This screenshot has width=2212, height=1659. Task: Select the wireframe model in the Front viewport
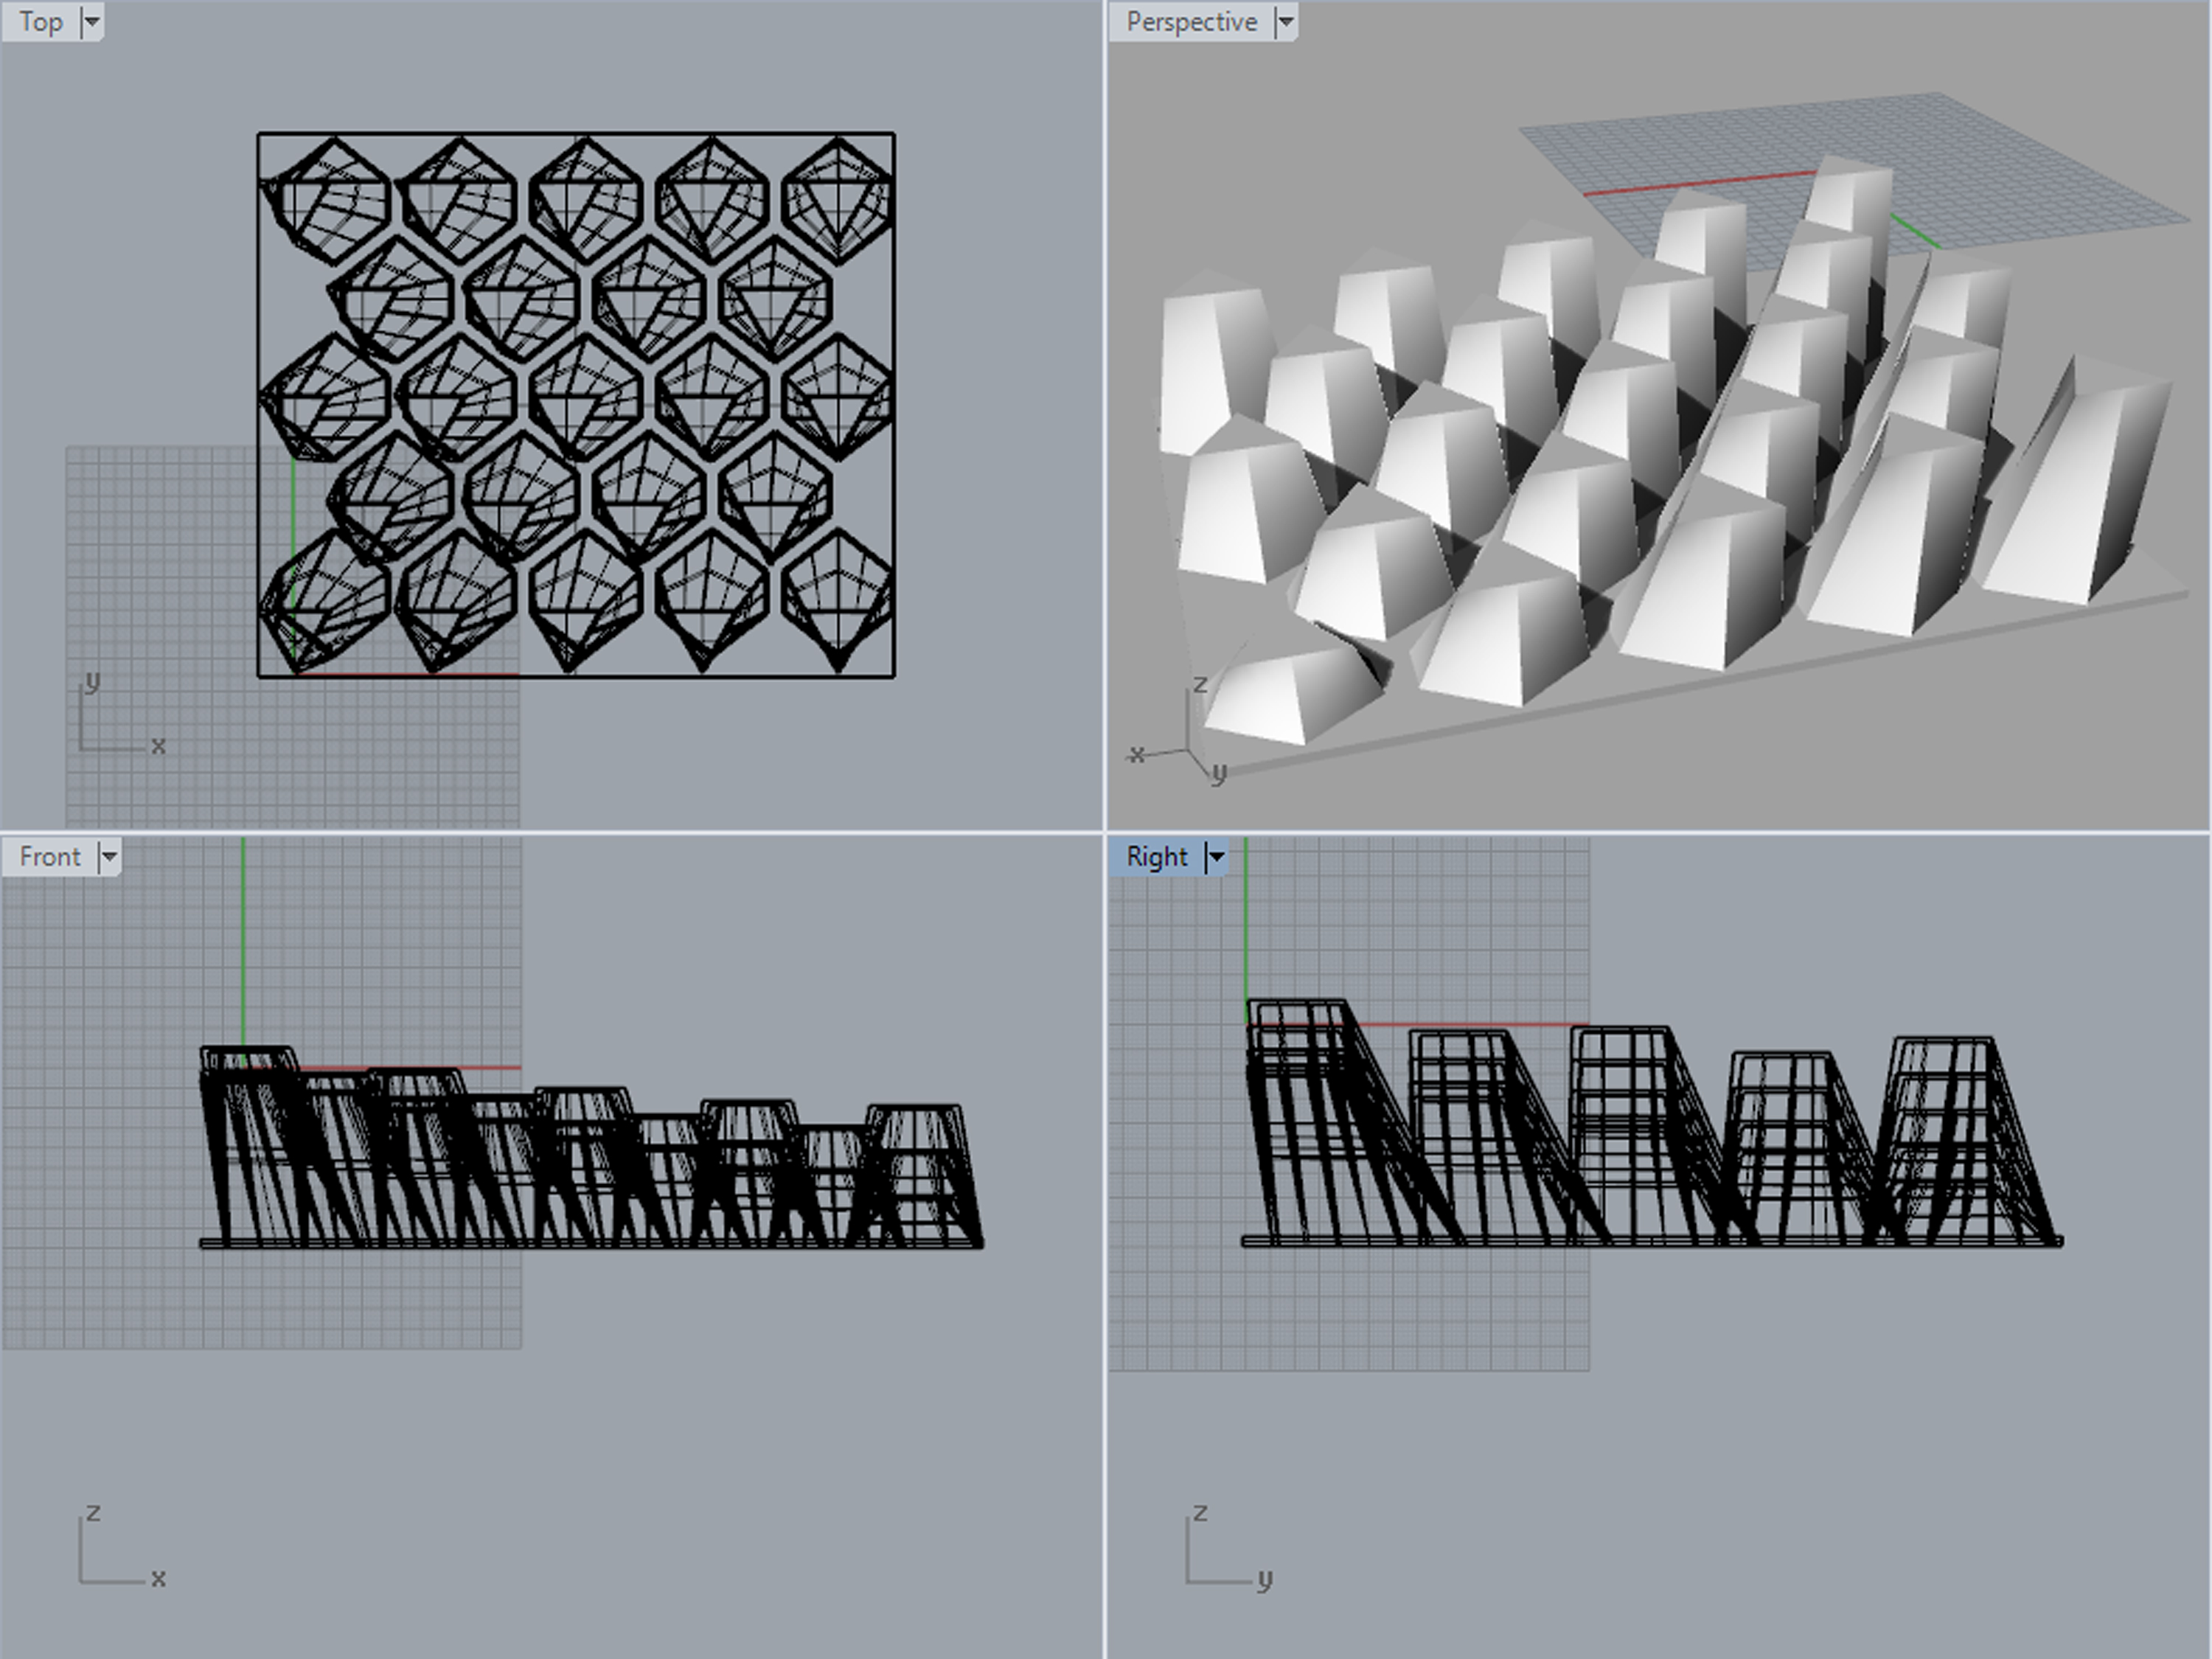pos(591,1147)
